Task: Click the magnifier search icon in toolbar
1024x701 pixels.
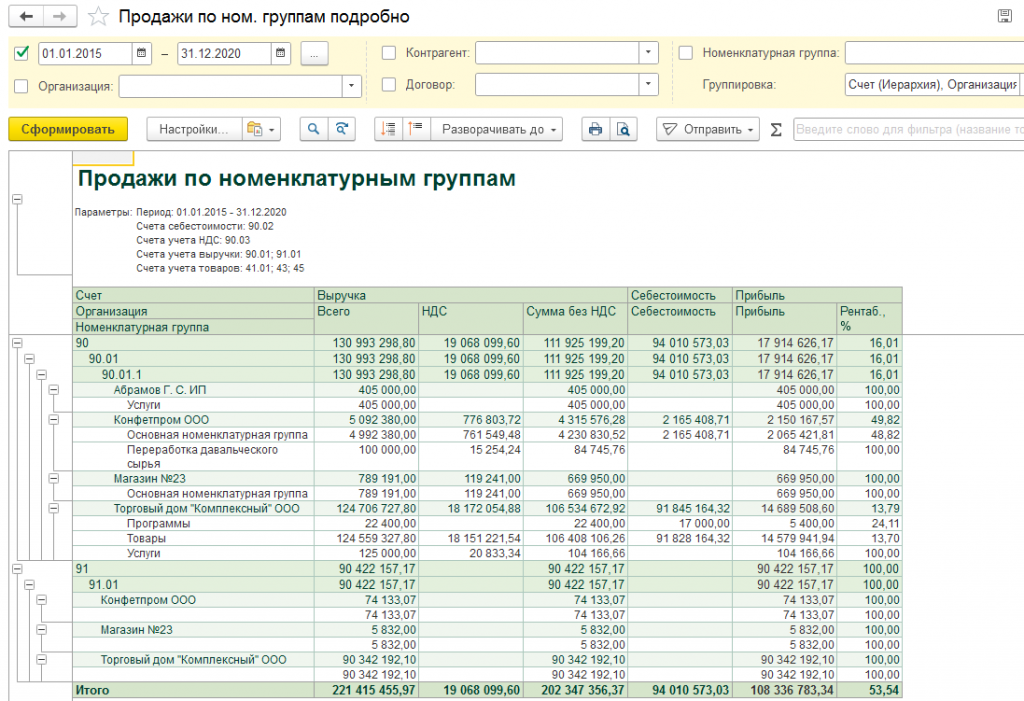Action: click(314, 129)
